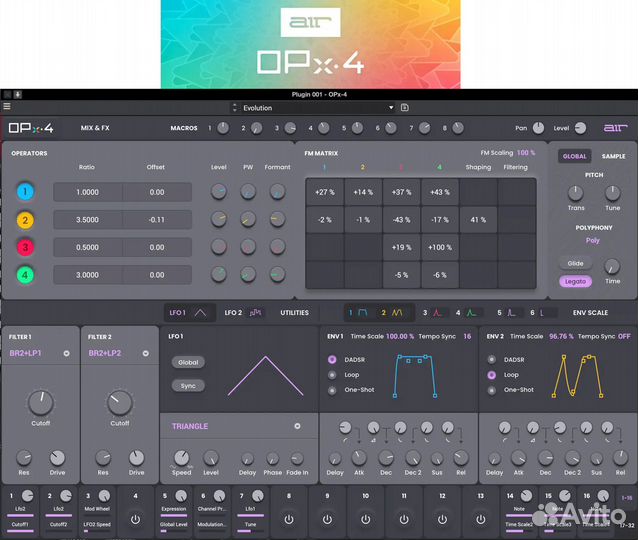
Task: Select ENV 1 Loop radio button
Action: [332, 375]
